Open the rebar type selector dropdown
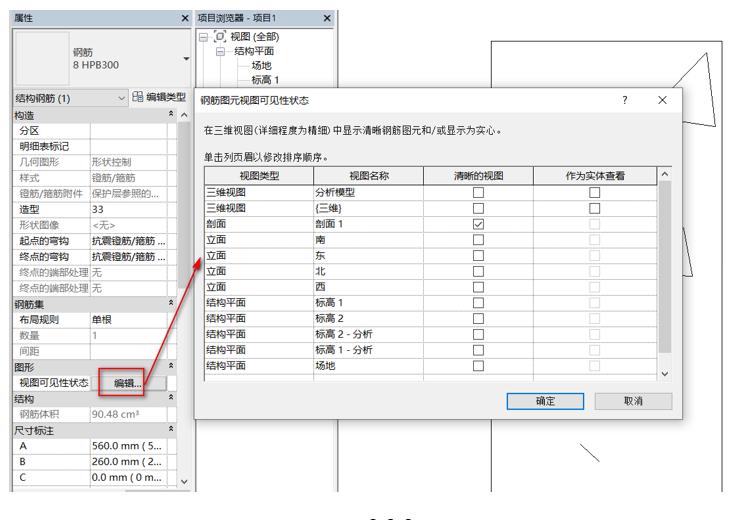Image resolution: width=733 pixels, height=520 pixels. click(x=185, y=59)
